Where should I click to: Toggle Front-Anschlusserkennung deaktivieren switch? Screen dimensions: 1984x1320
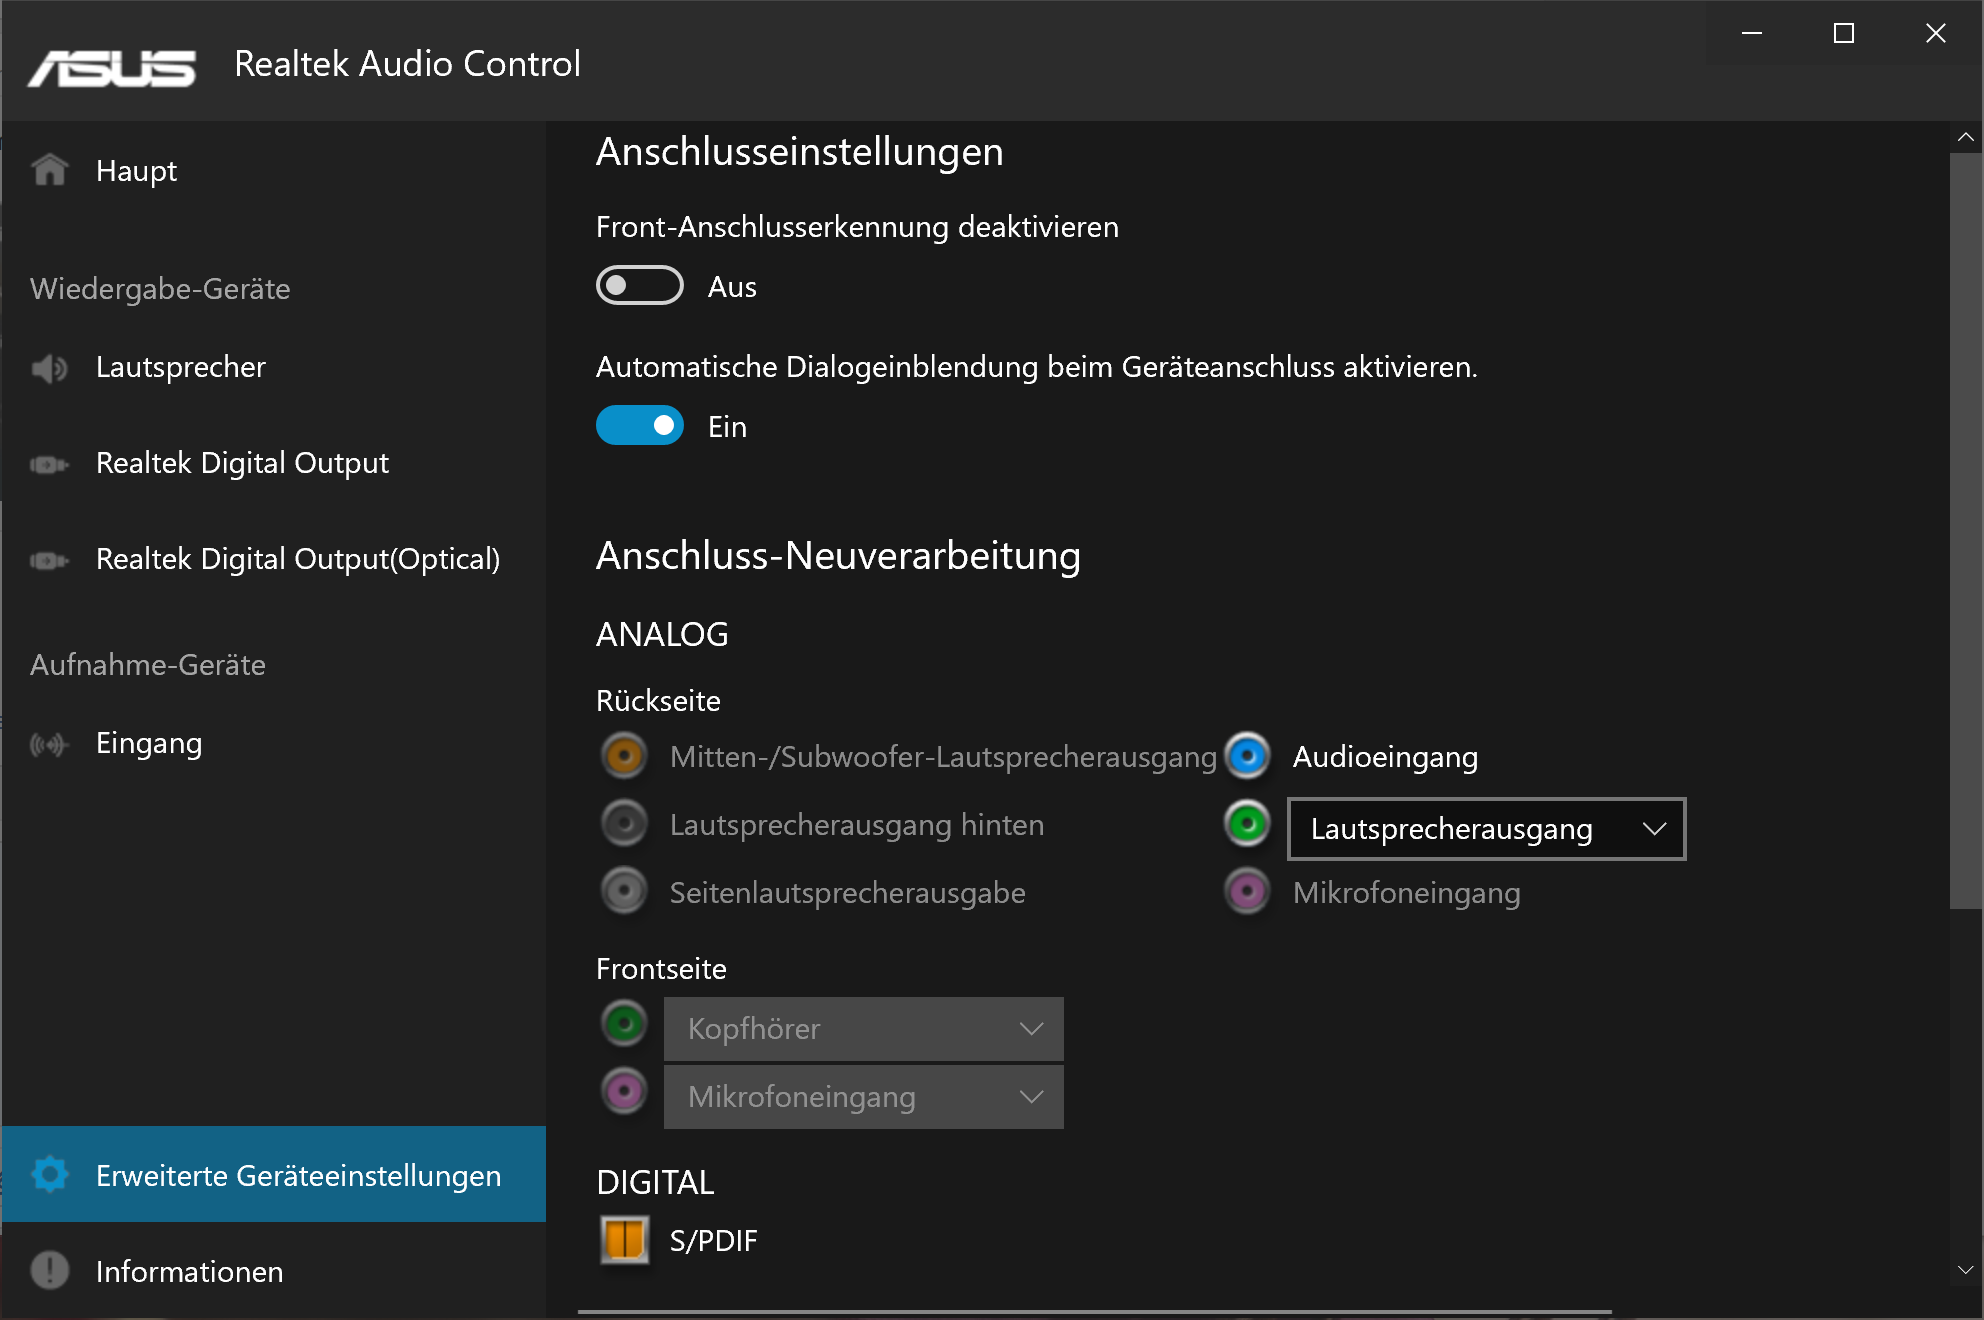[x=639, y=286]
